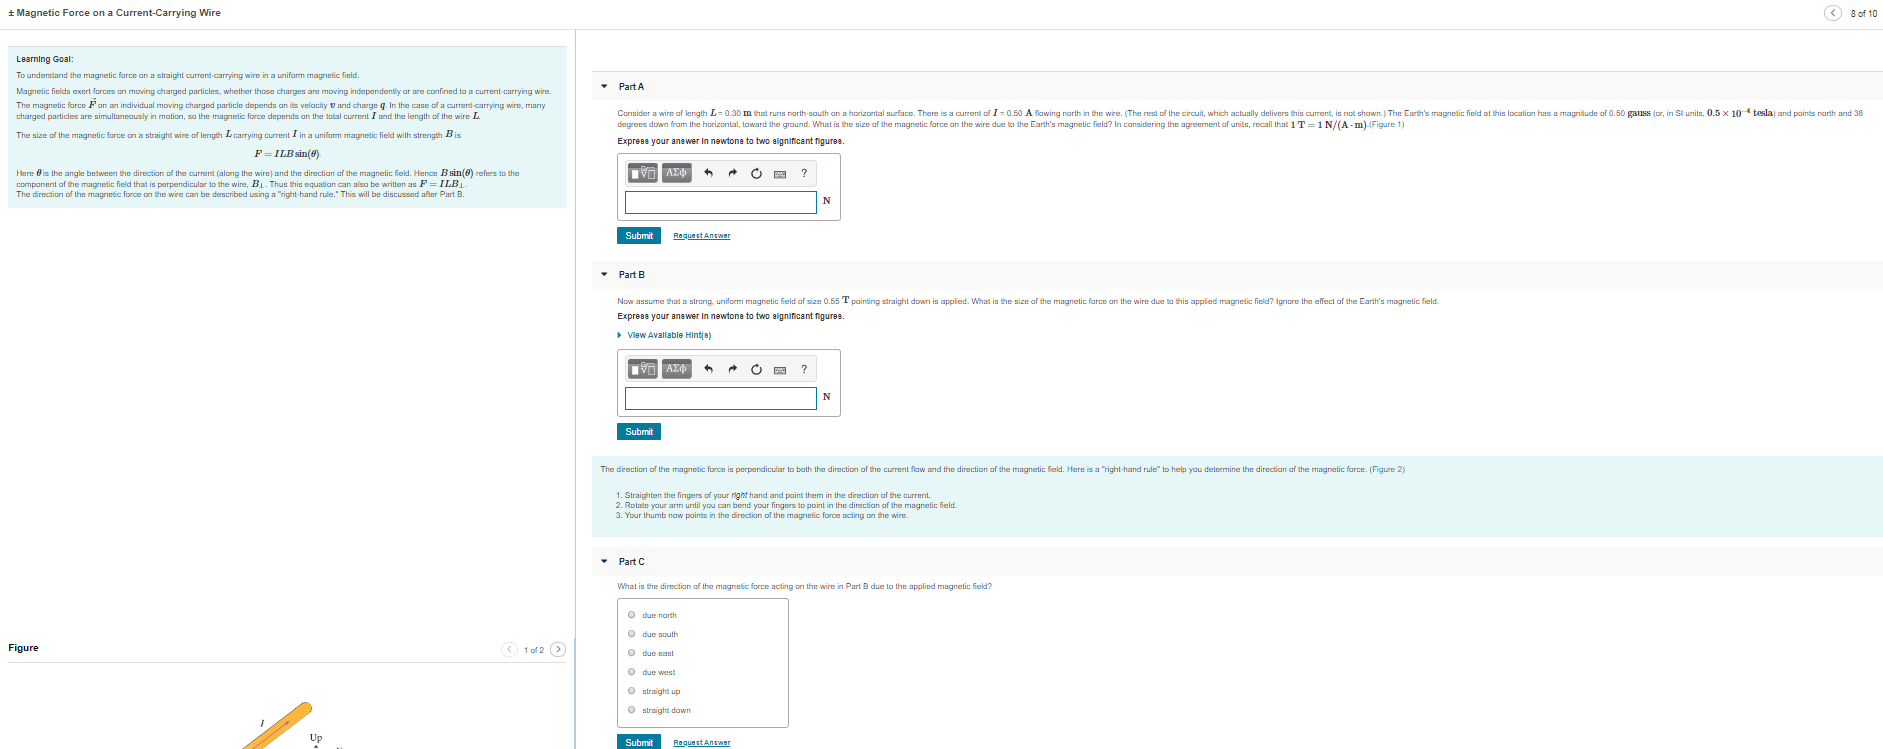
Task: Click the 'Figure' panel heading
Action: click(x=23, y=648)
